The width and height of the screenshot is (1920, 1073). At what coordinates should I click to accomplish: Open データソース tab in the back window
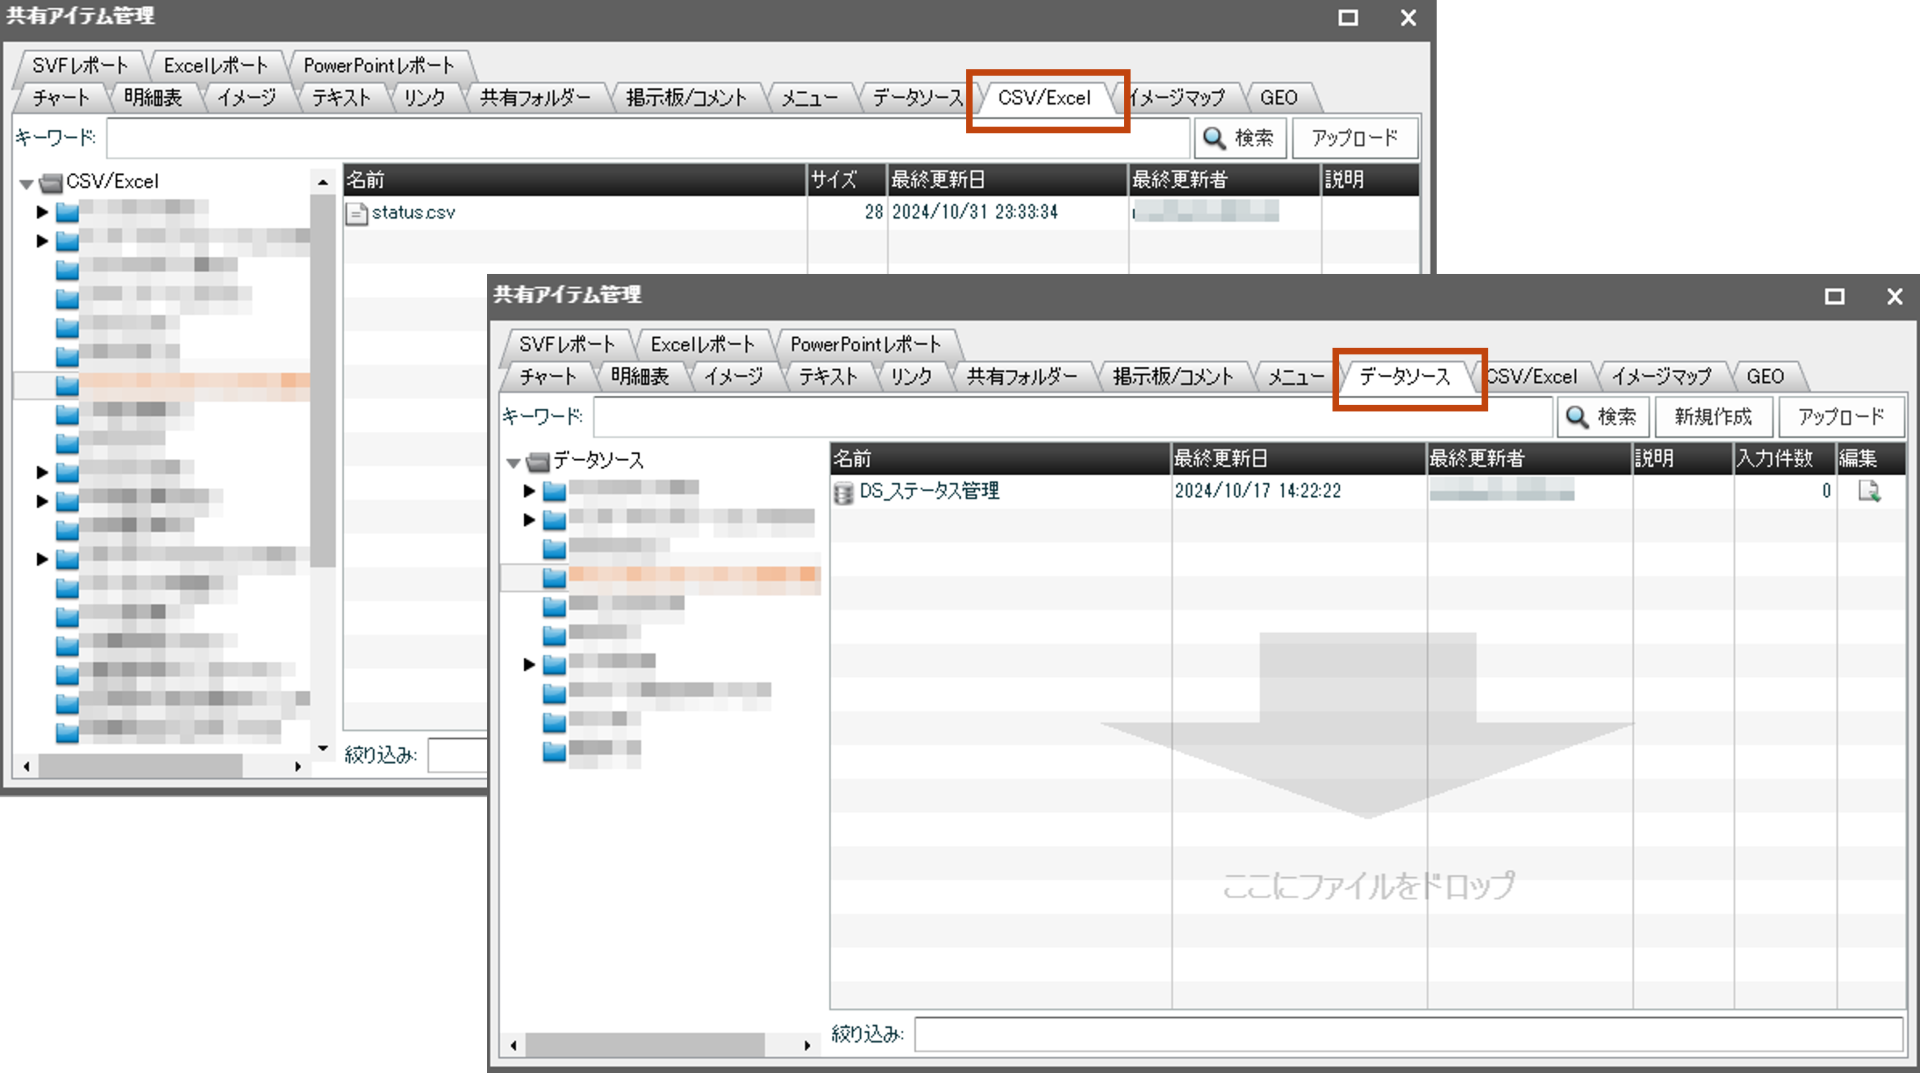pyautogui.click(x=918, y=98)
